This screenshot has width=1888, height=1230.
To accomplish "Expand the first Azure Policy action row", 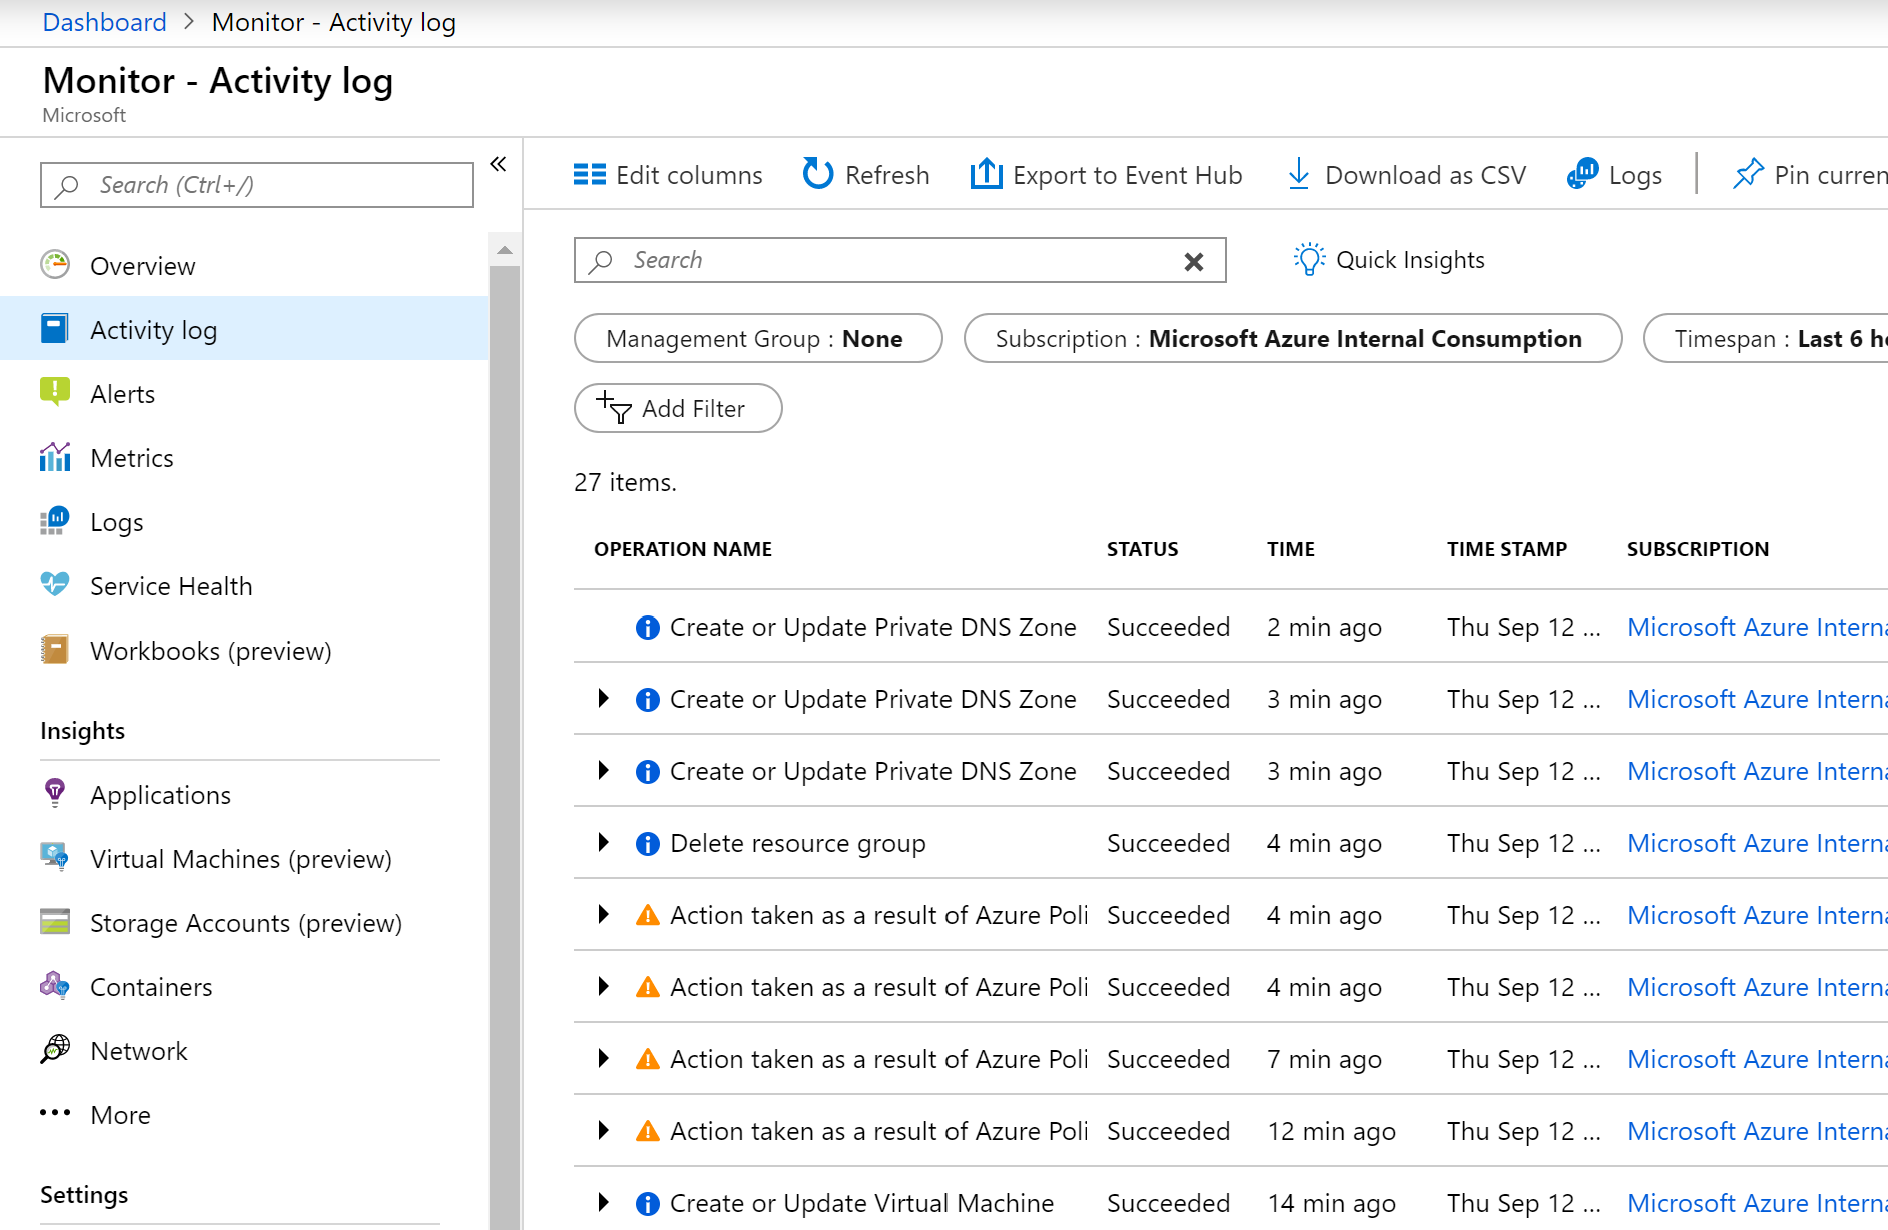I will pos(603,914).
